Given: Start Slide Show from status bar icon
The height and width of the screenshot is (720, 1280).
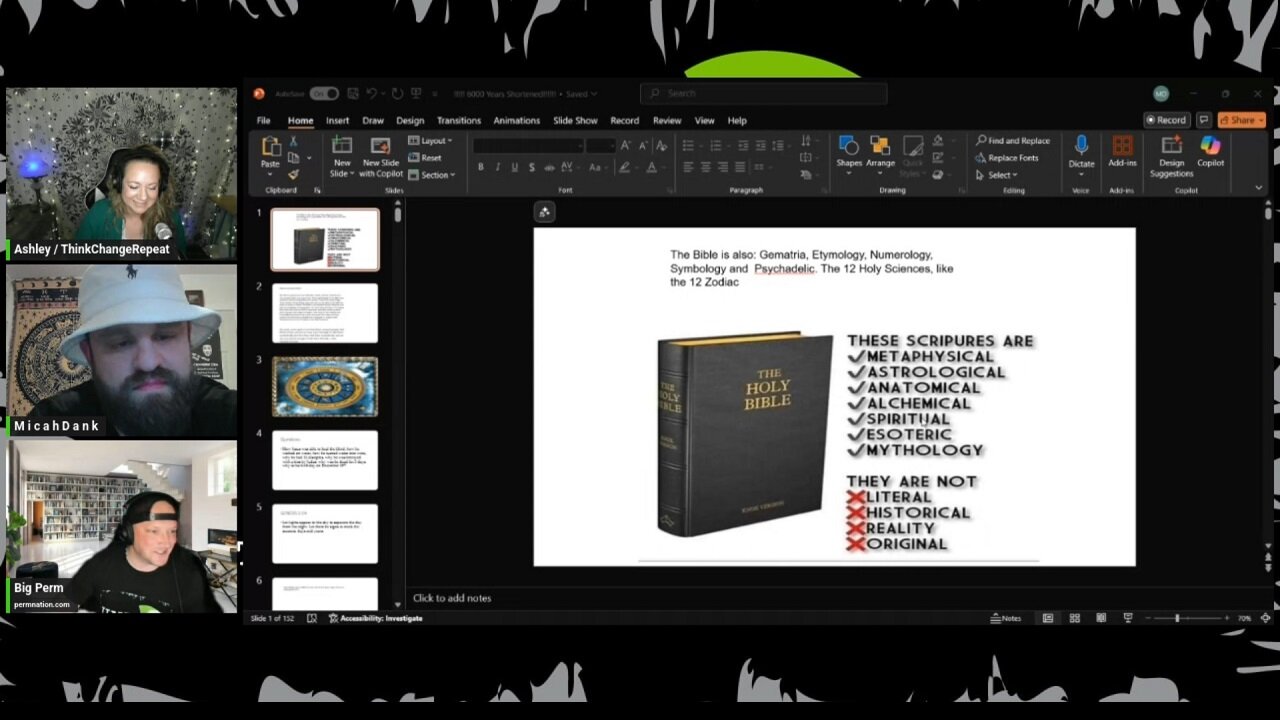Looking at the screenshot, I should (x=1128, y=619).
